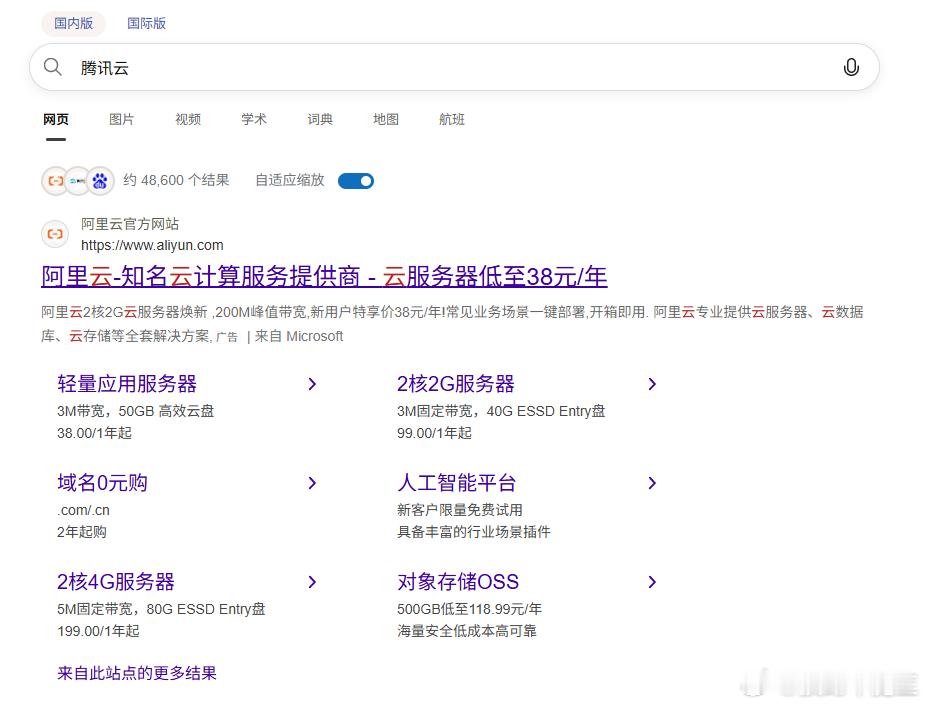Click the 500GB低至118.99元/年 text
The height and width of the screenshot is (706, 928).
(x=469, y=609)
